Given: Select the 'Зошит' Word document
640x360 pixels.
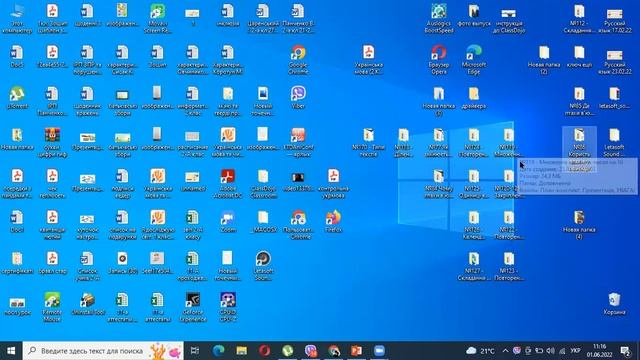Looking at the screenshot, I should (x=158, y=57).
